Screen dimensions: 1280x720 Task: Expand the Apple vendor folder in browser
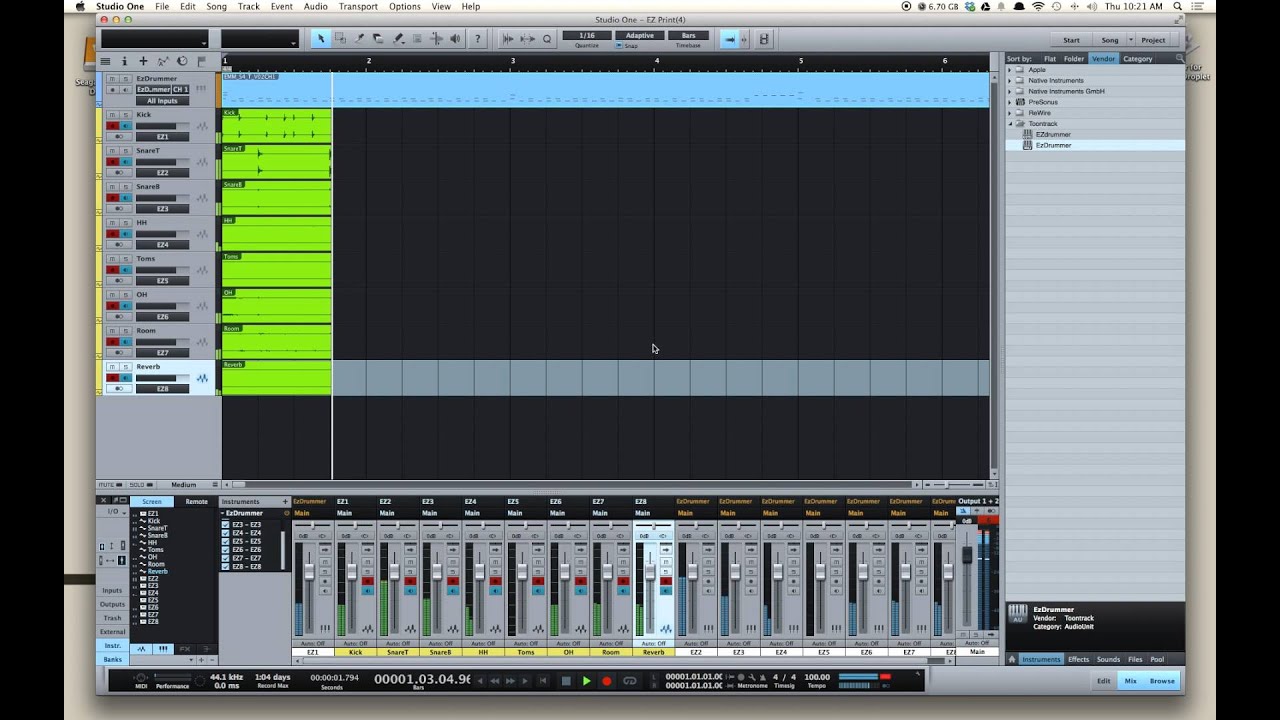point(1010,70)
